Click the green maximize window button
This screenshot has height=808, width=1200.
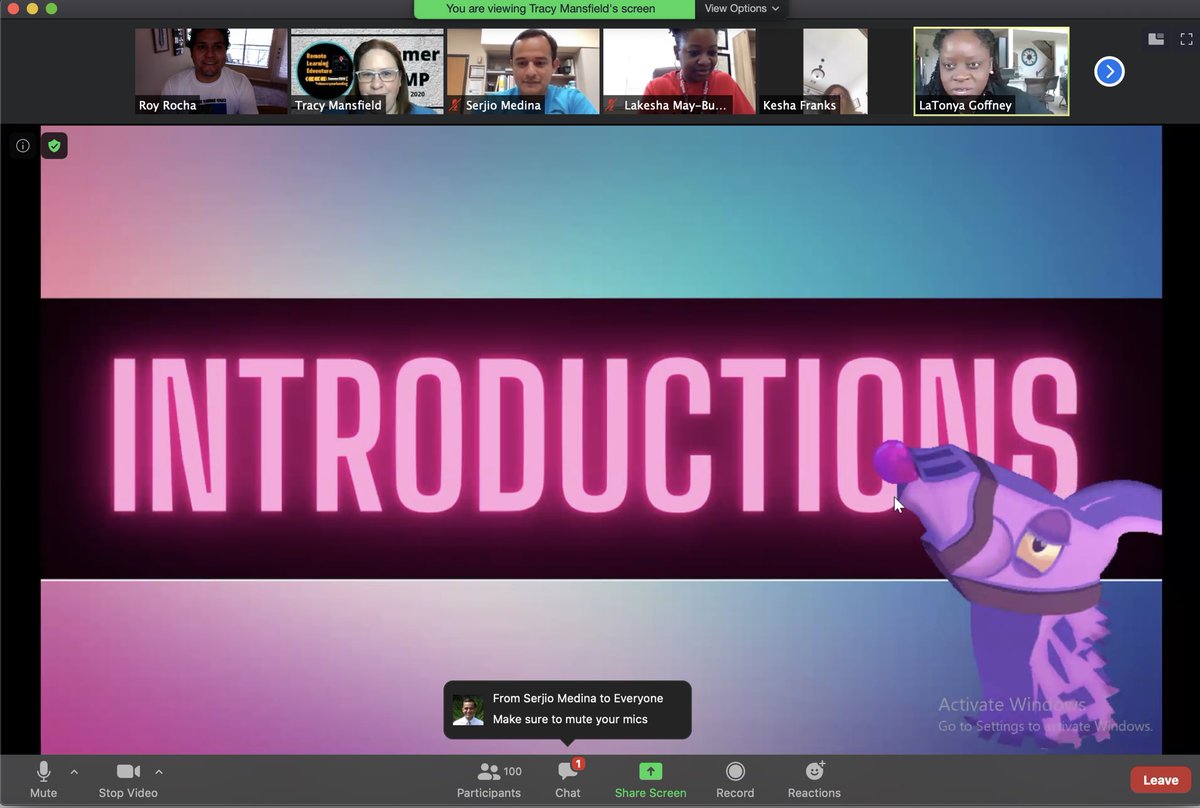pyautogui.click(x=51, y=8)
